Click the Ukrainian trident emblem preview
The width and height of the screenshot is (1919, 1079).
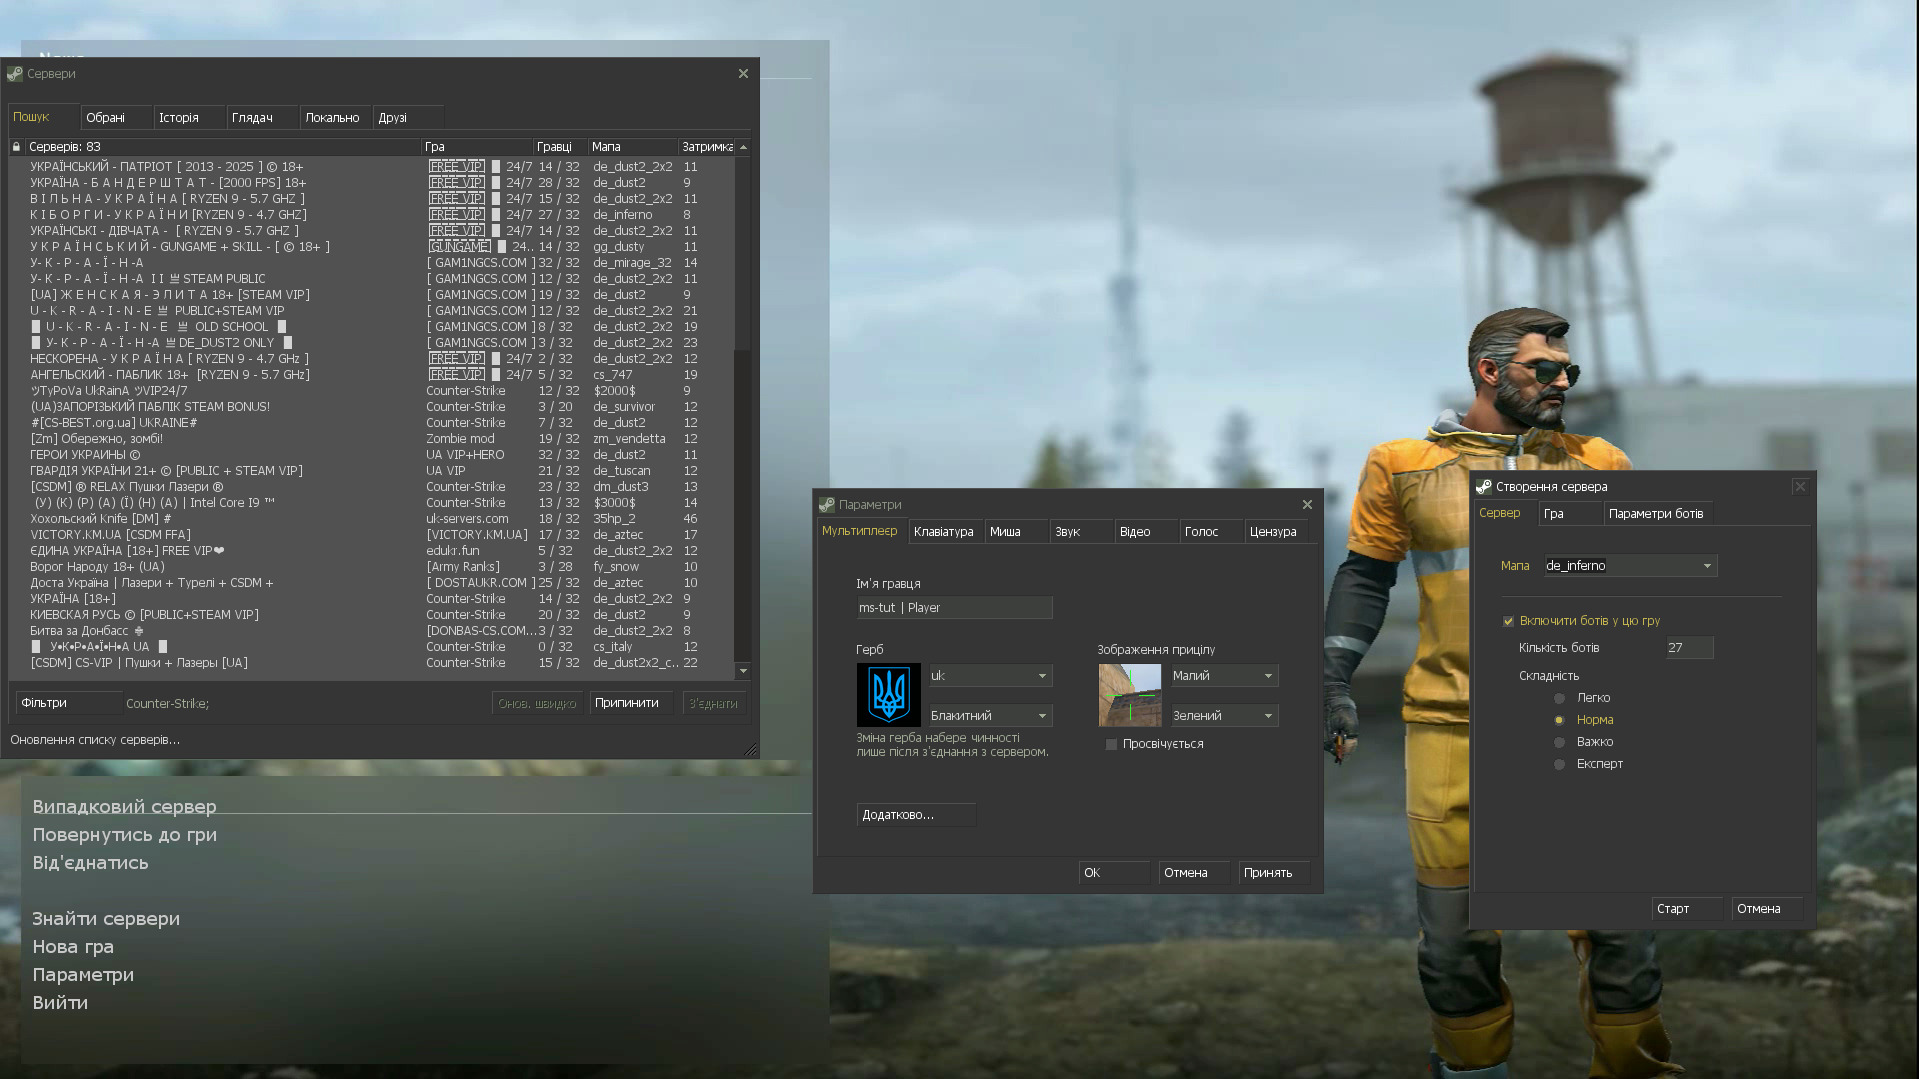coord(888,695)
